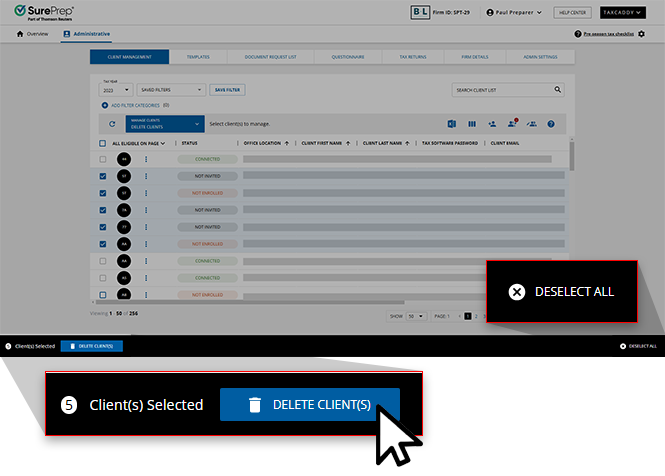
Task: Expand the Manage Clients Delete Clients dropdown
Action: (165, 124)
